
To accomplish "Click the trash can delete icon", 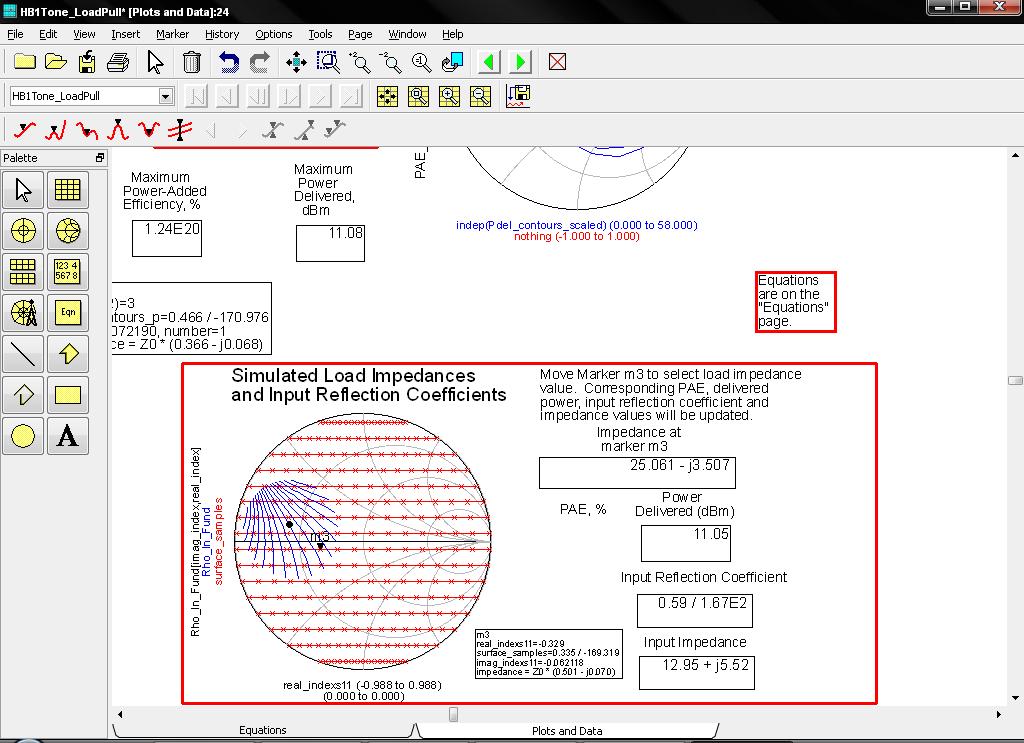I will click(x=192, y=62).
